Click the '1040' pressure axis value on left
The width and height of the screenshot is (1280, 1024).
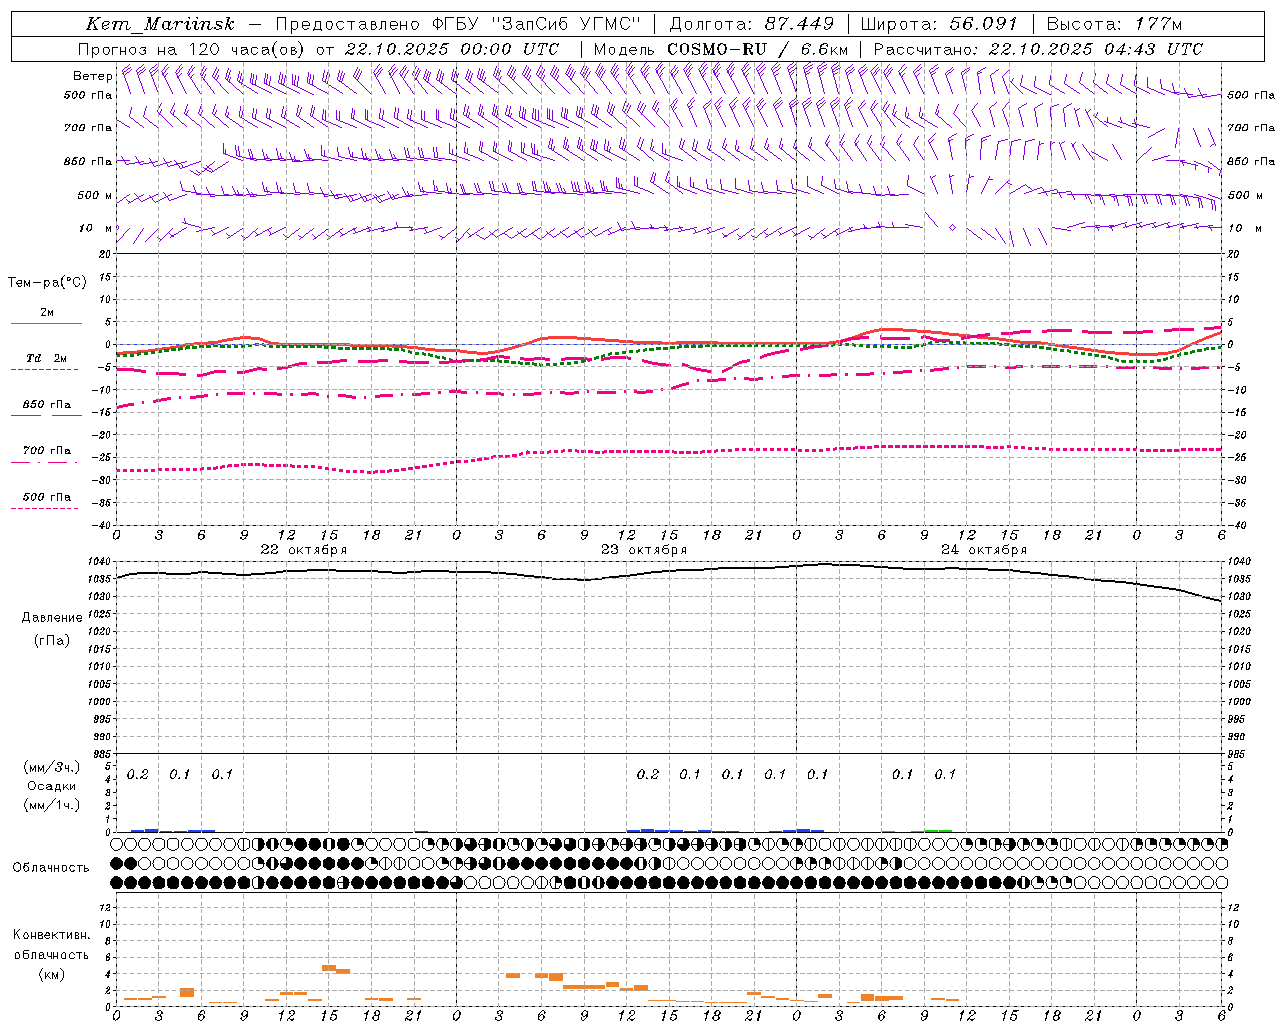(x=101, y=562)
